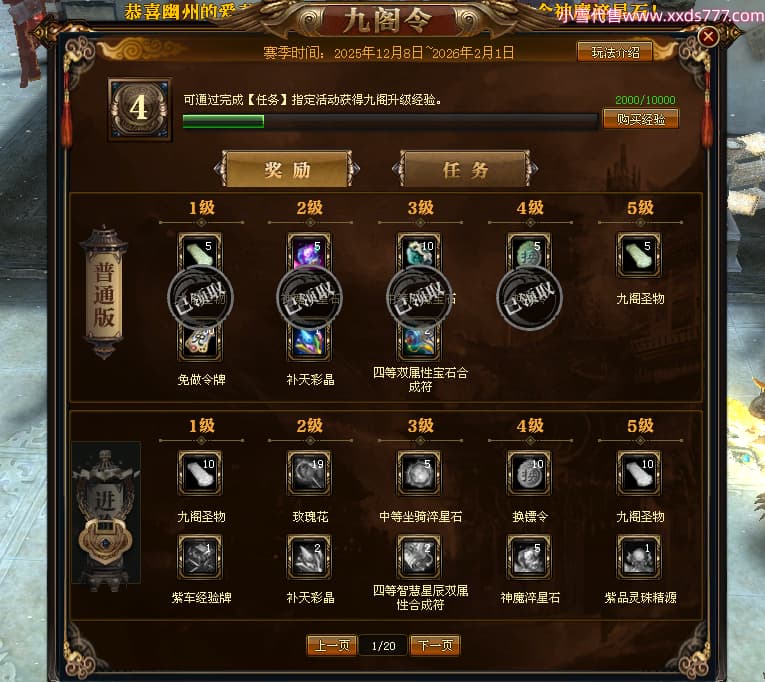The image size is (765, 682).
Task: Select the advanced level 1 九阁圣物 icon
Action: click(x=200, y=473)
